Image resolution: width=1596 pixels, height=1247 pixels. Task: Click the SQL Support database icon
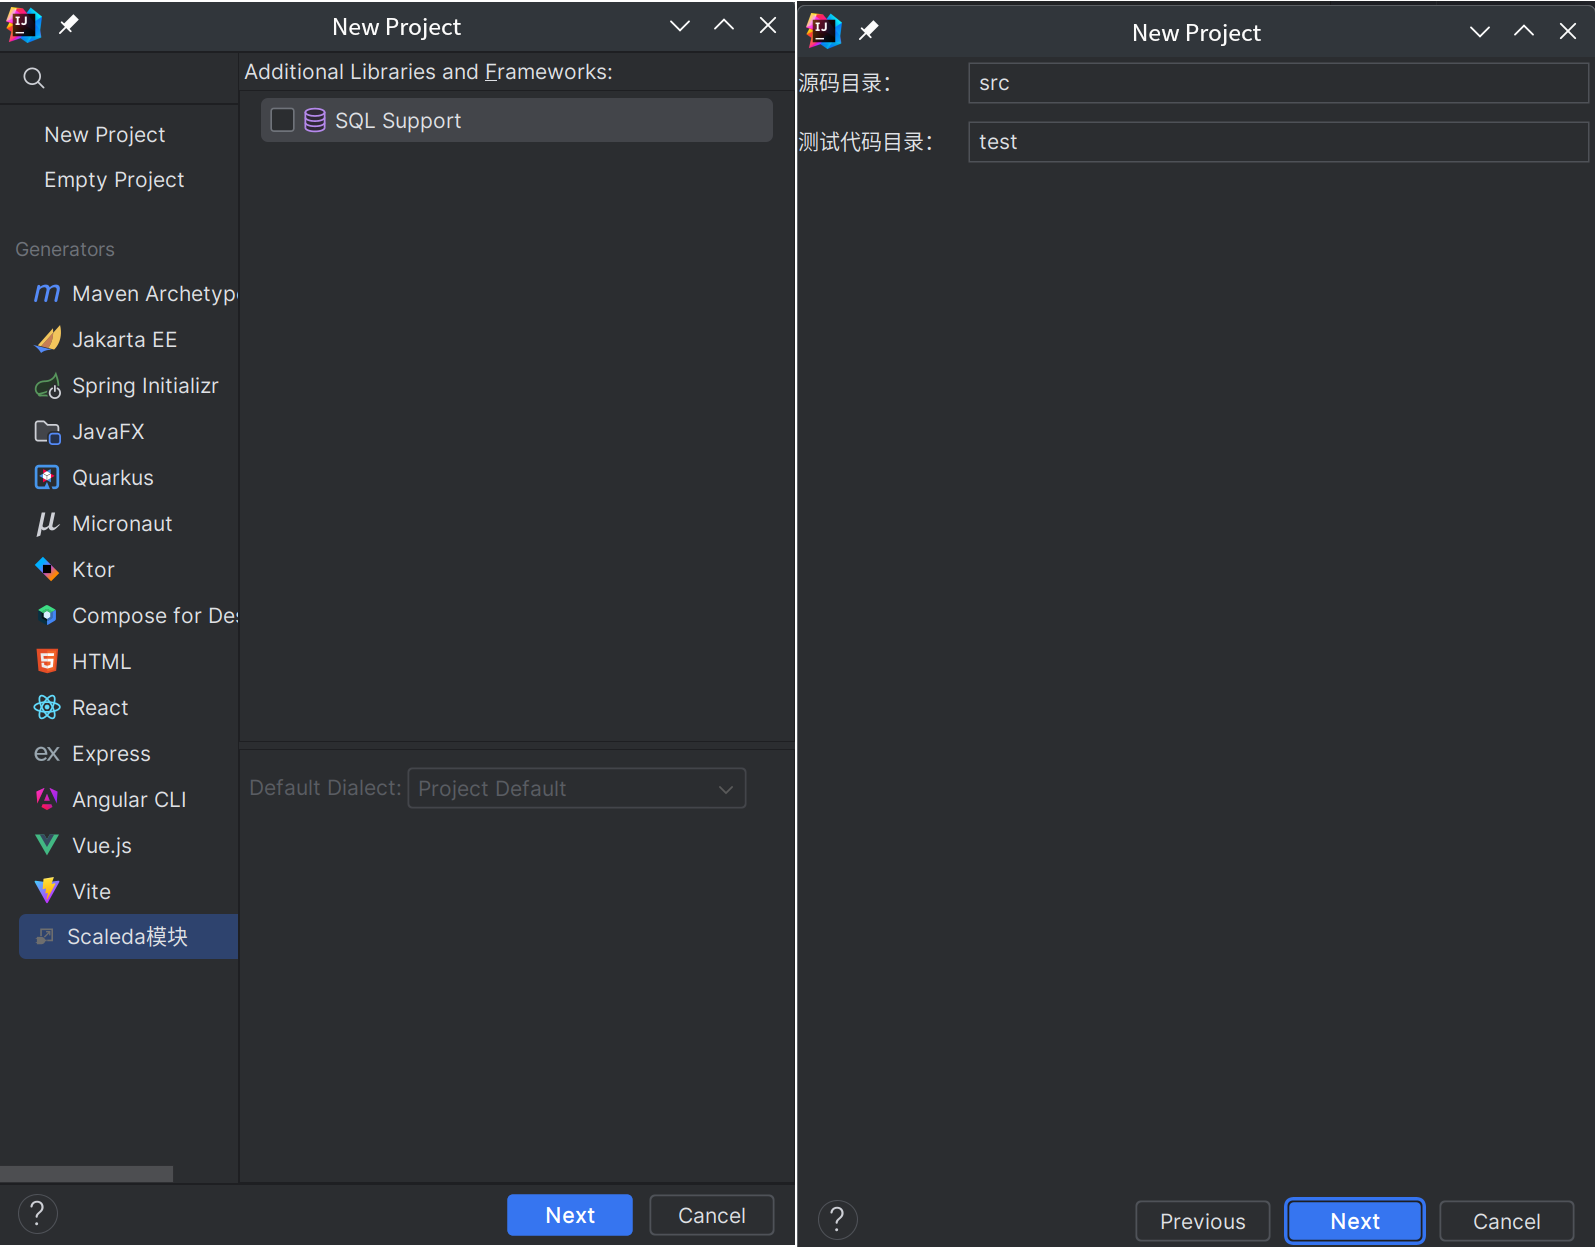315,120
